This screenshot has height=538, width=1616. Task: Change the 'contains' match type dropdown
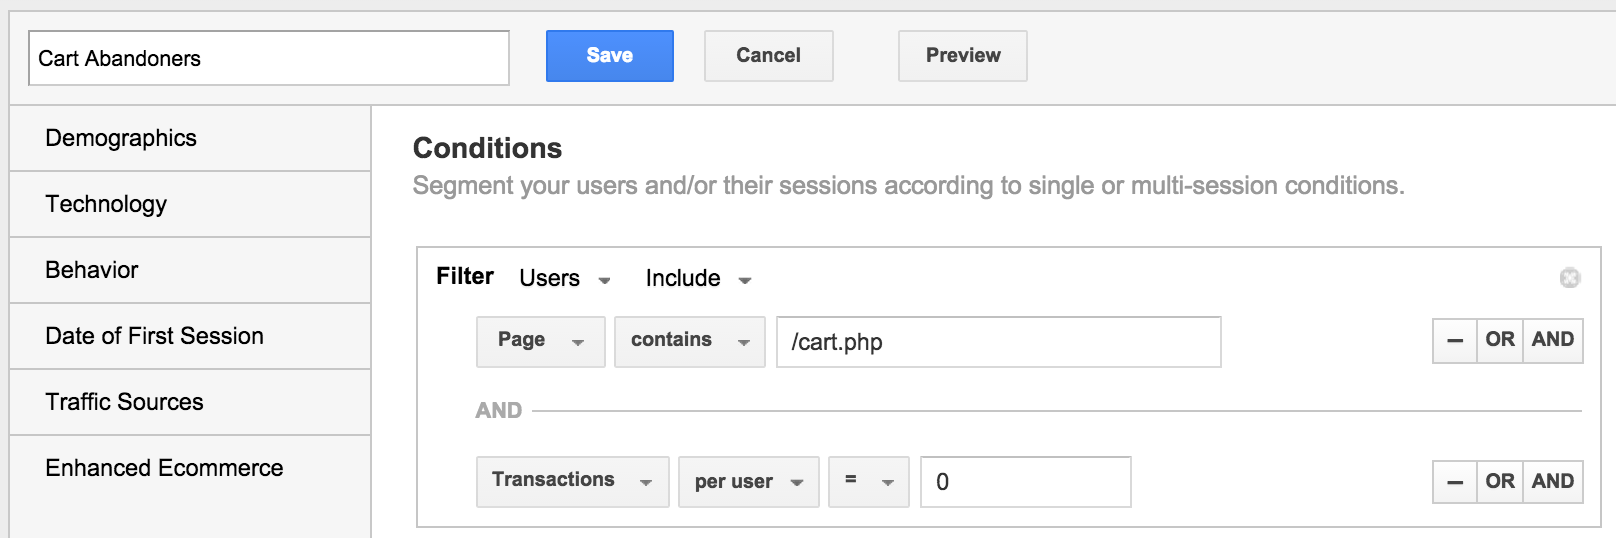click(690, 342)
